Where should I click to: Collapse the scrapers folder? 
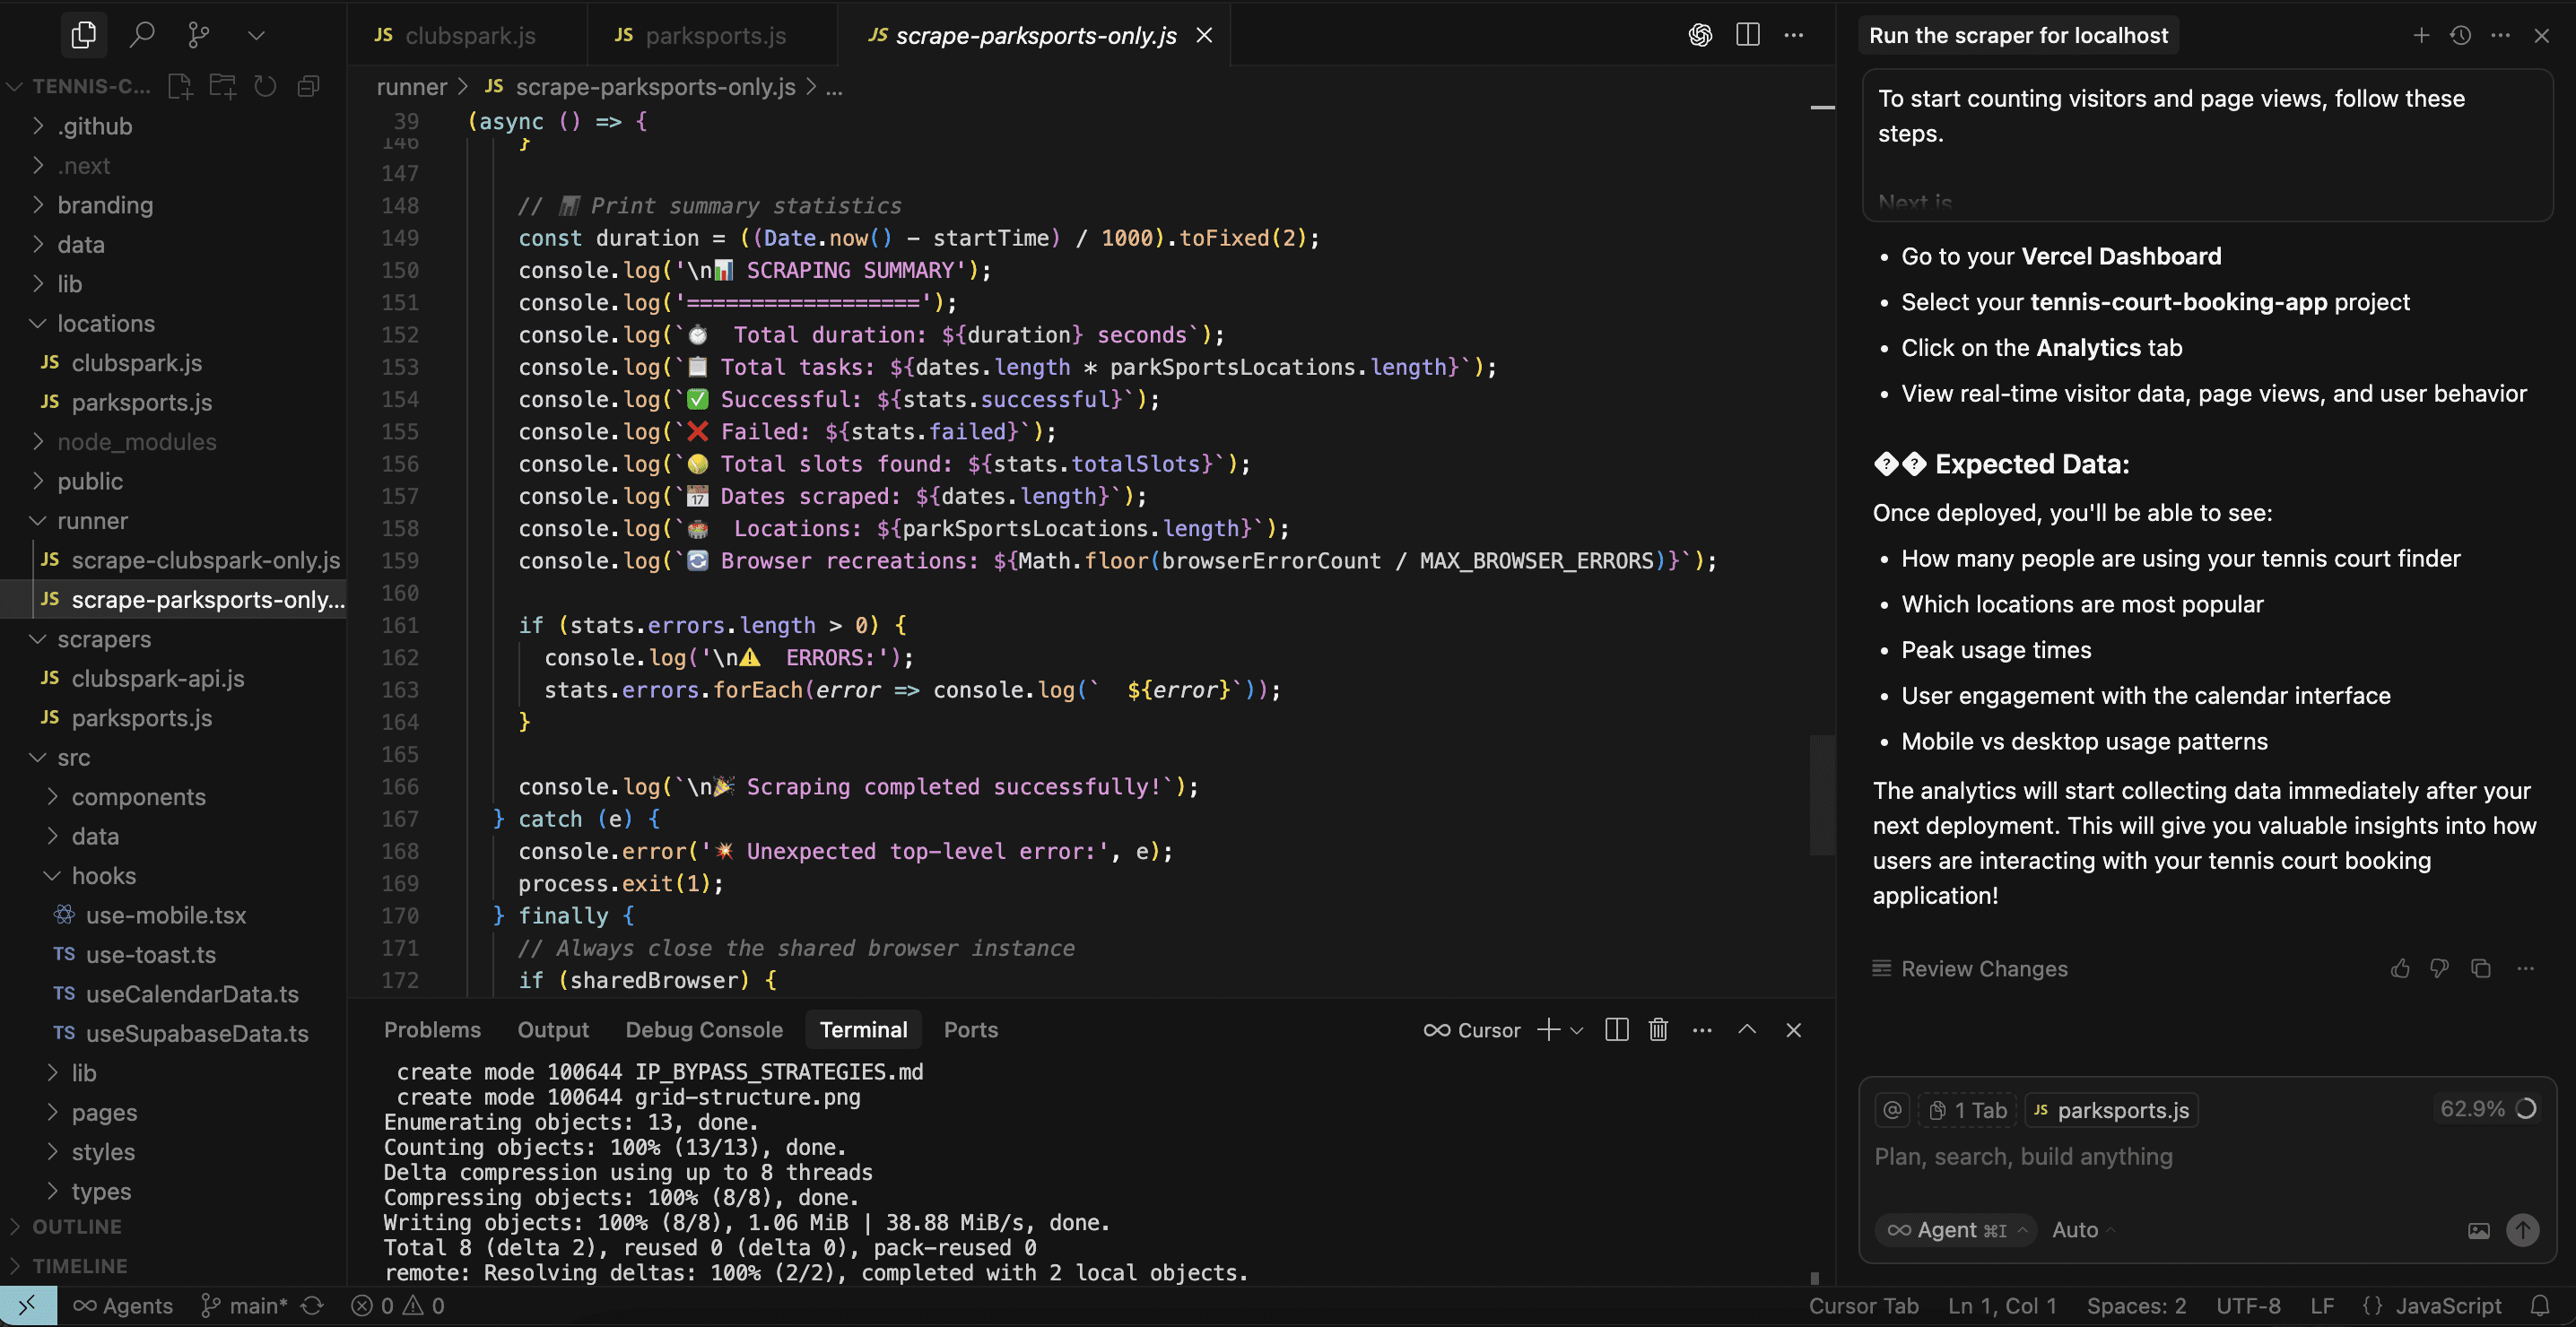(103, 639)
